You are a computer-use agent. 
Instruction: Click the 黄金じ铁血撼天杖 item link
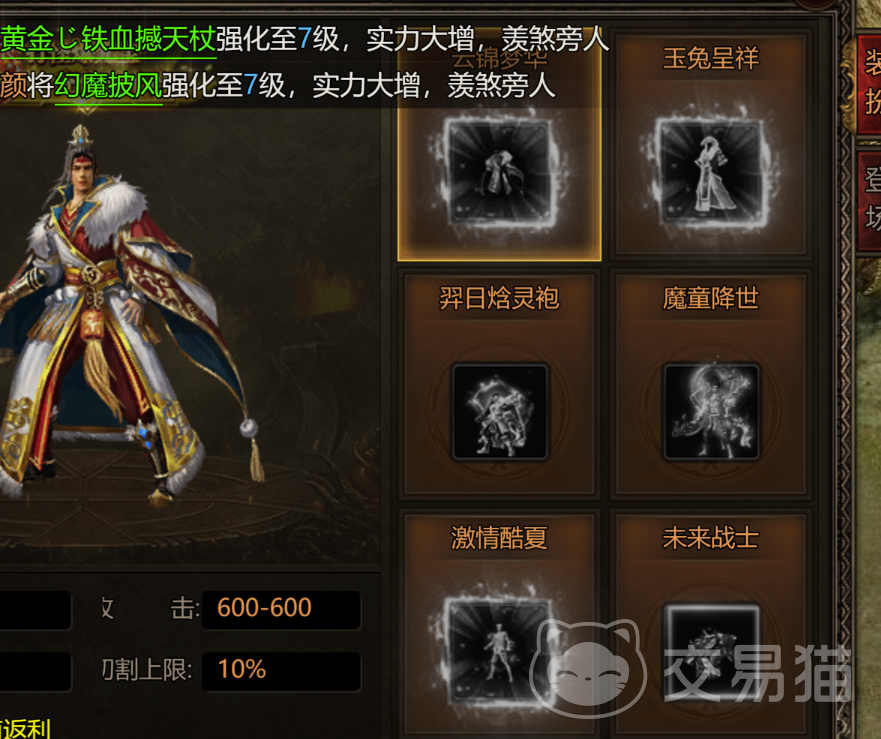point(108,39)
